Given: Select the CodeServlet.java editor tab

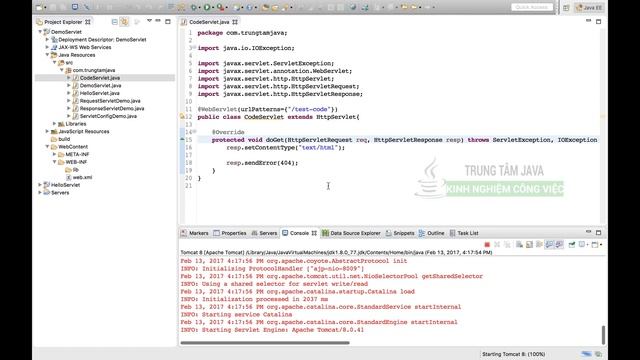Looking at the screenshot, I should coord(209,22).
